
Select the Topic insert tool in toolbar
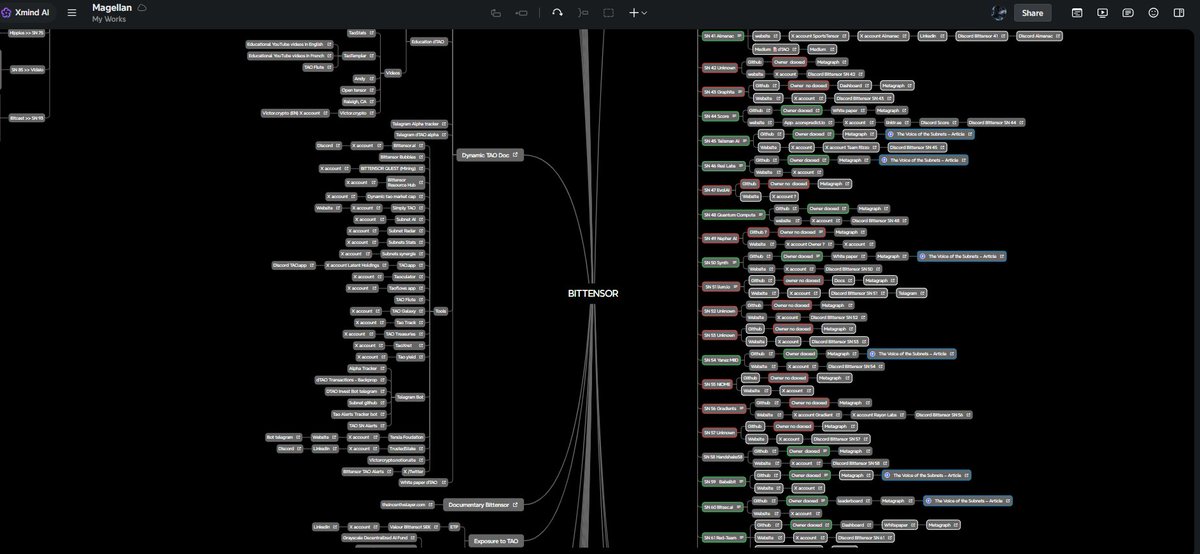(496, 13)
